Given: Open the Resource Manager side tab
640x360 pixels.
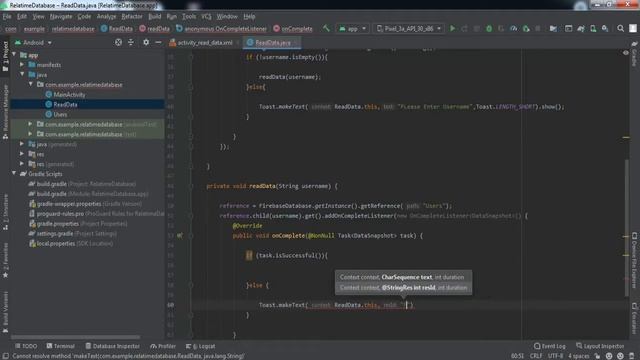Looking at the screenshot, I should pos(5,112).
